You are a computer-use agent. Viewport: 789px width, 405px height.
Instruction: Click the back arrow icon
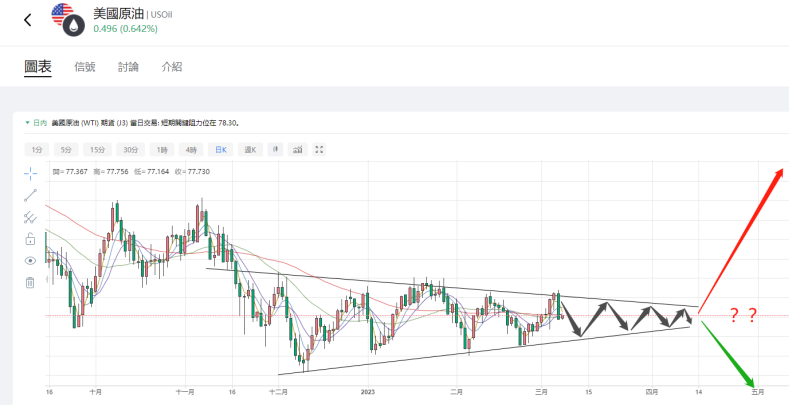(x=27, y=19)
